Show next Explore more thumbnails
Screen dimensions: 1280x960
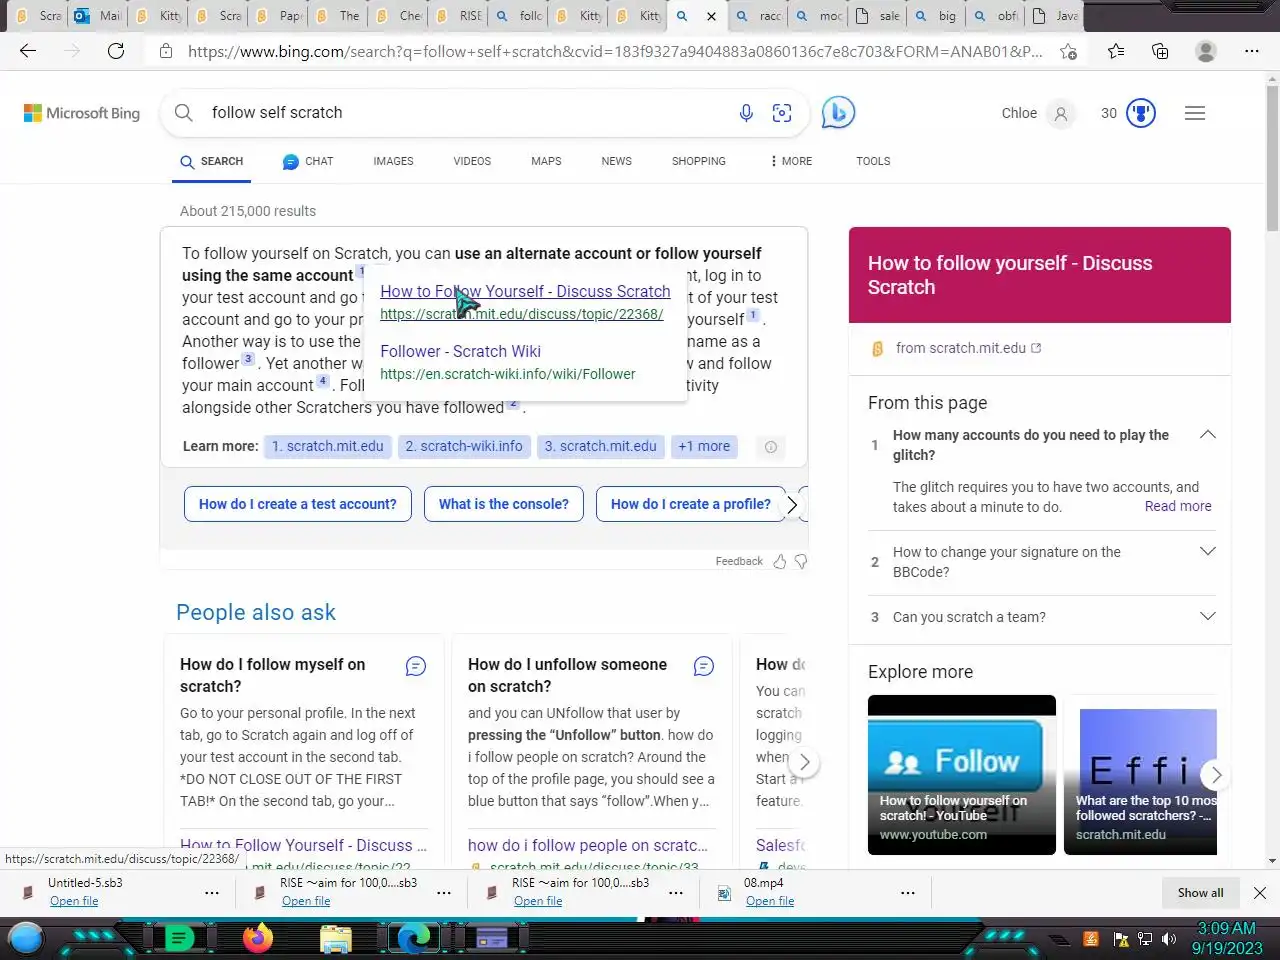click(x=1216, y=775)
